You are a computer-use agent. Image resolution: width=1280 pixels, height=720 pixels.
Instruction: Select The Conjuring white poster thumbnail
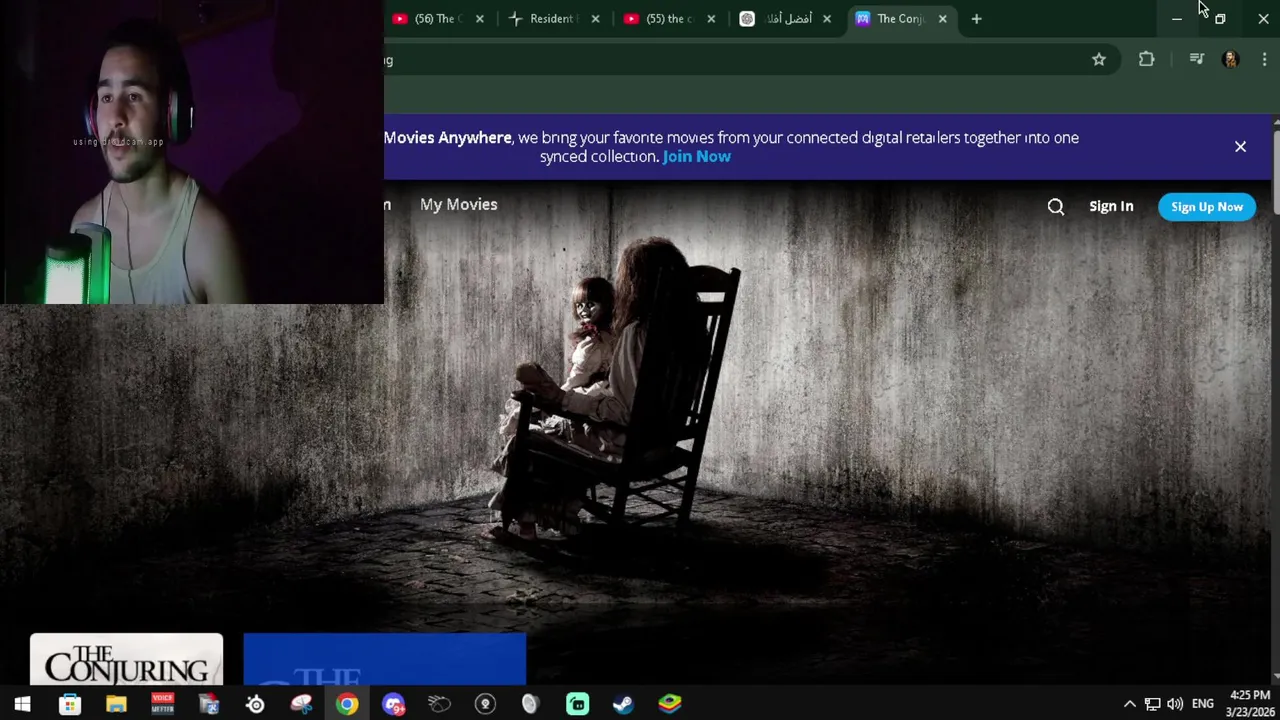pos(126,659)
